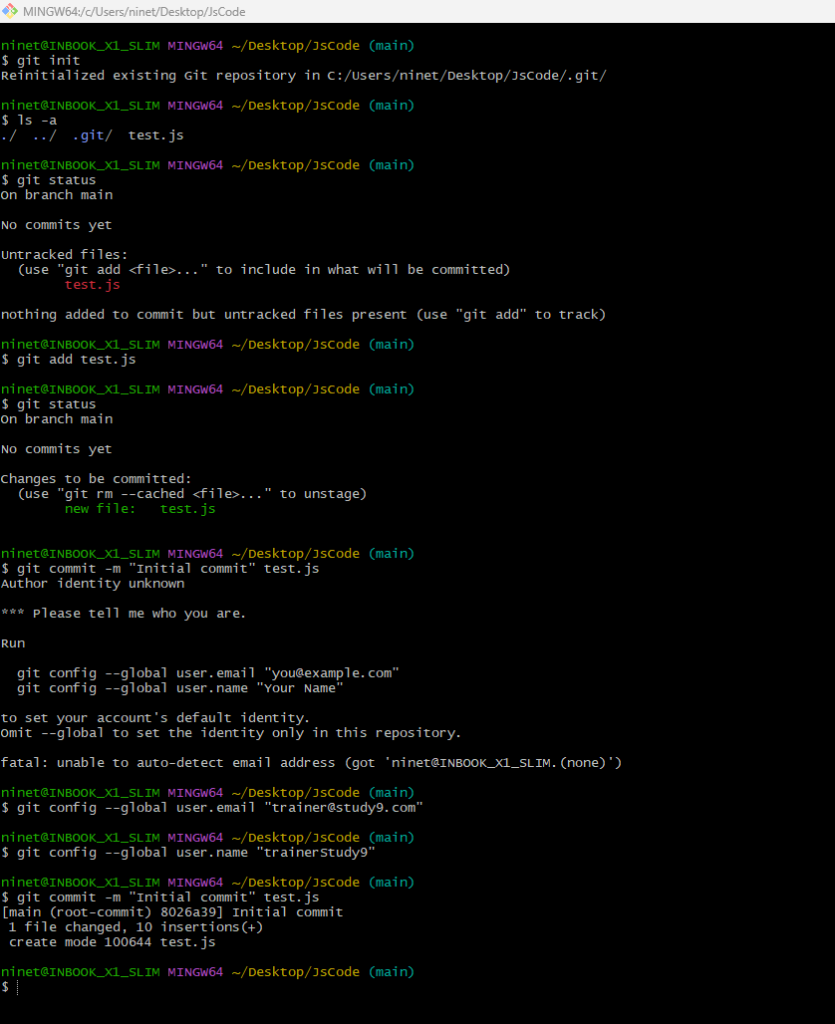Screen dimensions: 835x1024
Task: Click the "Untracked files:" heading
Action: [x=65, y=255]
